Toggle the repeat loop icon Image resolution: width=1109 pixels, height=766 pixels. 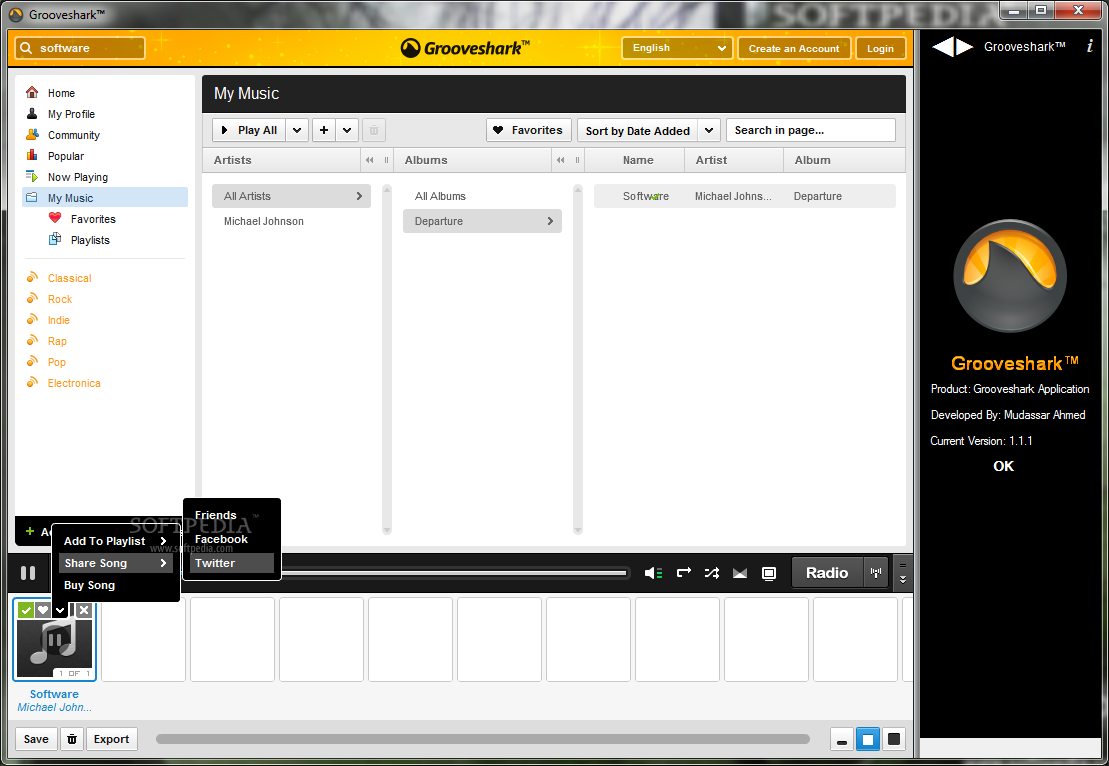click(683, 573)
